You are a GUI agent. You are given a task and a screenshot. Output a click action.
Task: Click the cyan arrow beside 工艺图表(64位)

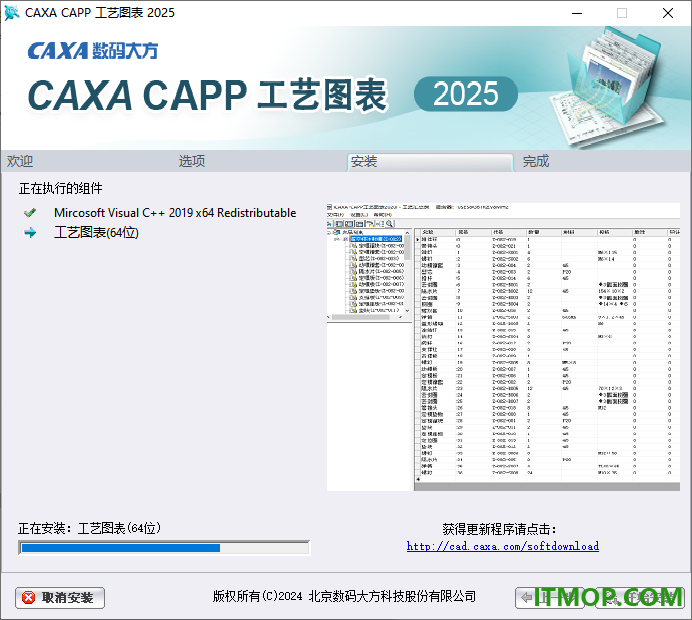click(x=30, y=233)
